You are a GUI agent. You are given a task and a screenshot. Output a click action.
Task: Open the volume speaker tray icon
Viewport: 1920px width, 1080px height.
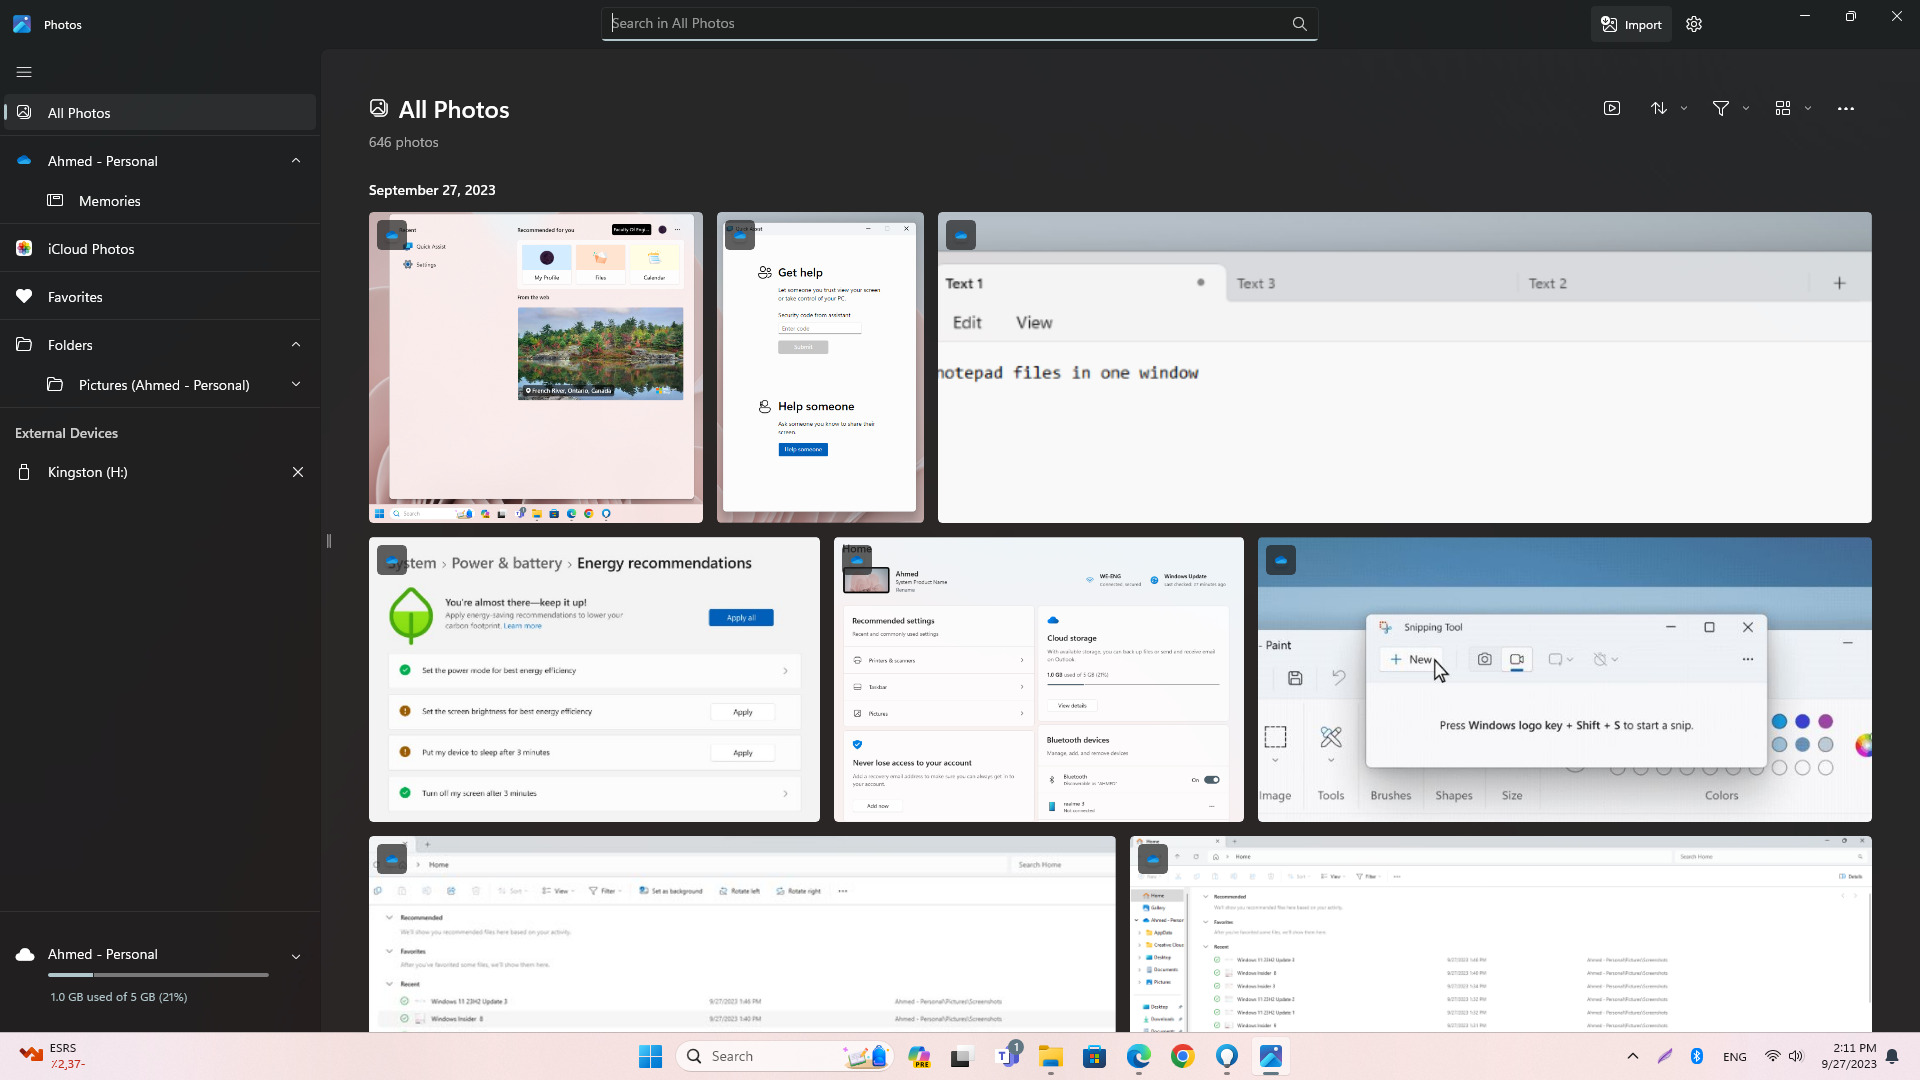tap(1796, 1056)
